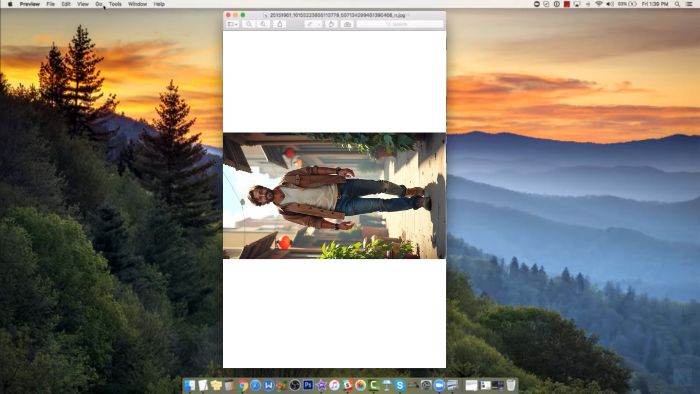Open iMovie from the Dock
The image size is (700, 394).
(x=321, y=385)
